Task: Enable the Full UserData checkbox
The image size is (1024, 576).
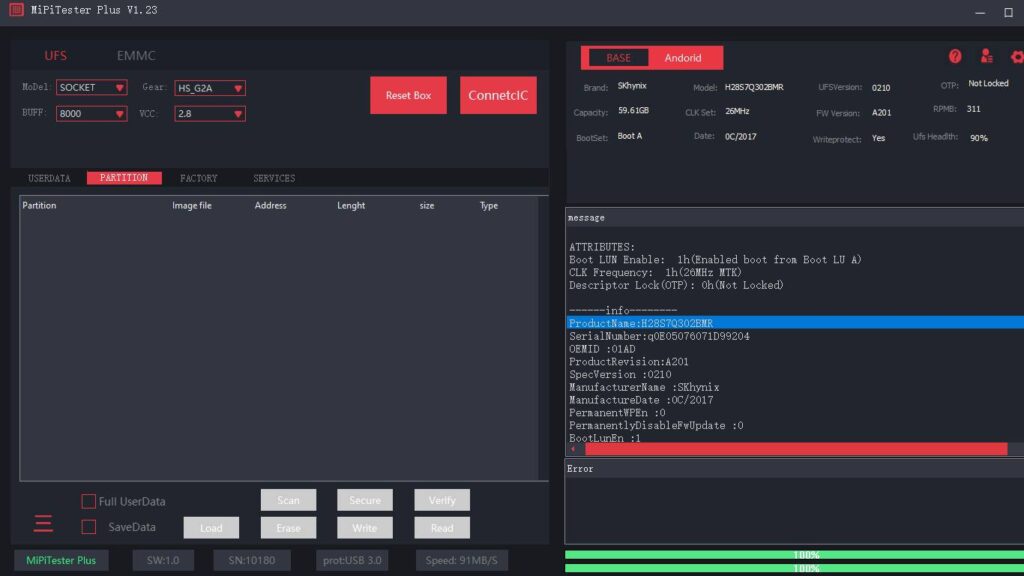Action: [x=89, y=501]
